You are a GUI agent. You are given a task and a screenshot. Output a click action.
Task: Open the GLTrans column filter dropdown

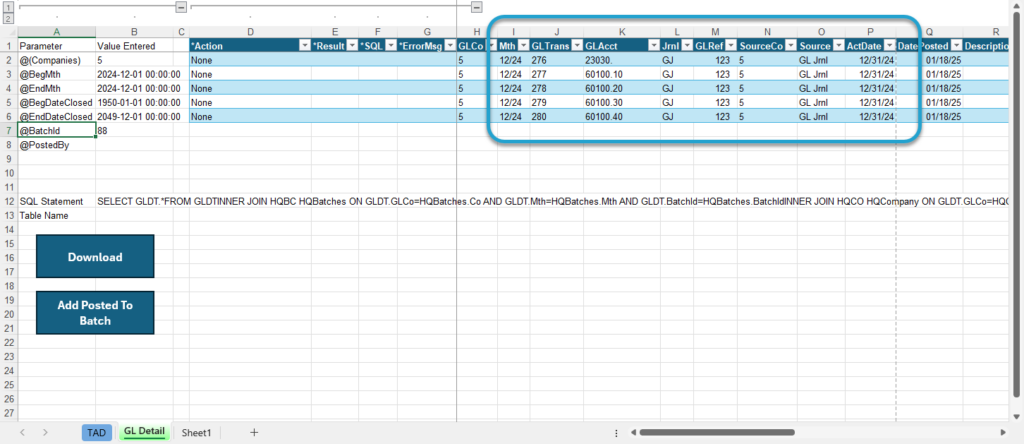pyautogui.click(x=577, y=46)
